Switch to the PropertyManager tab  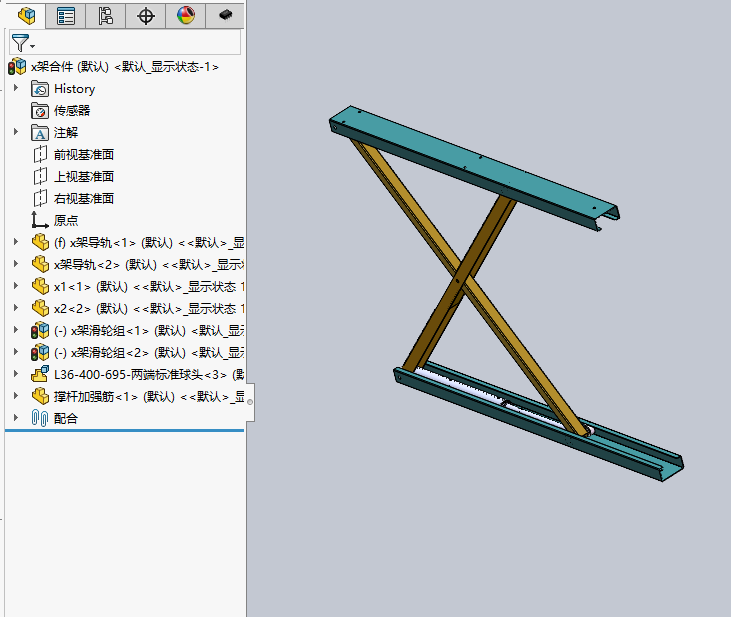(66, 16)
